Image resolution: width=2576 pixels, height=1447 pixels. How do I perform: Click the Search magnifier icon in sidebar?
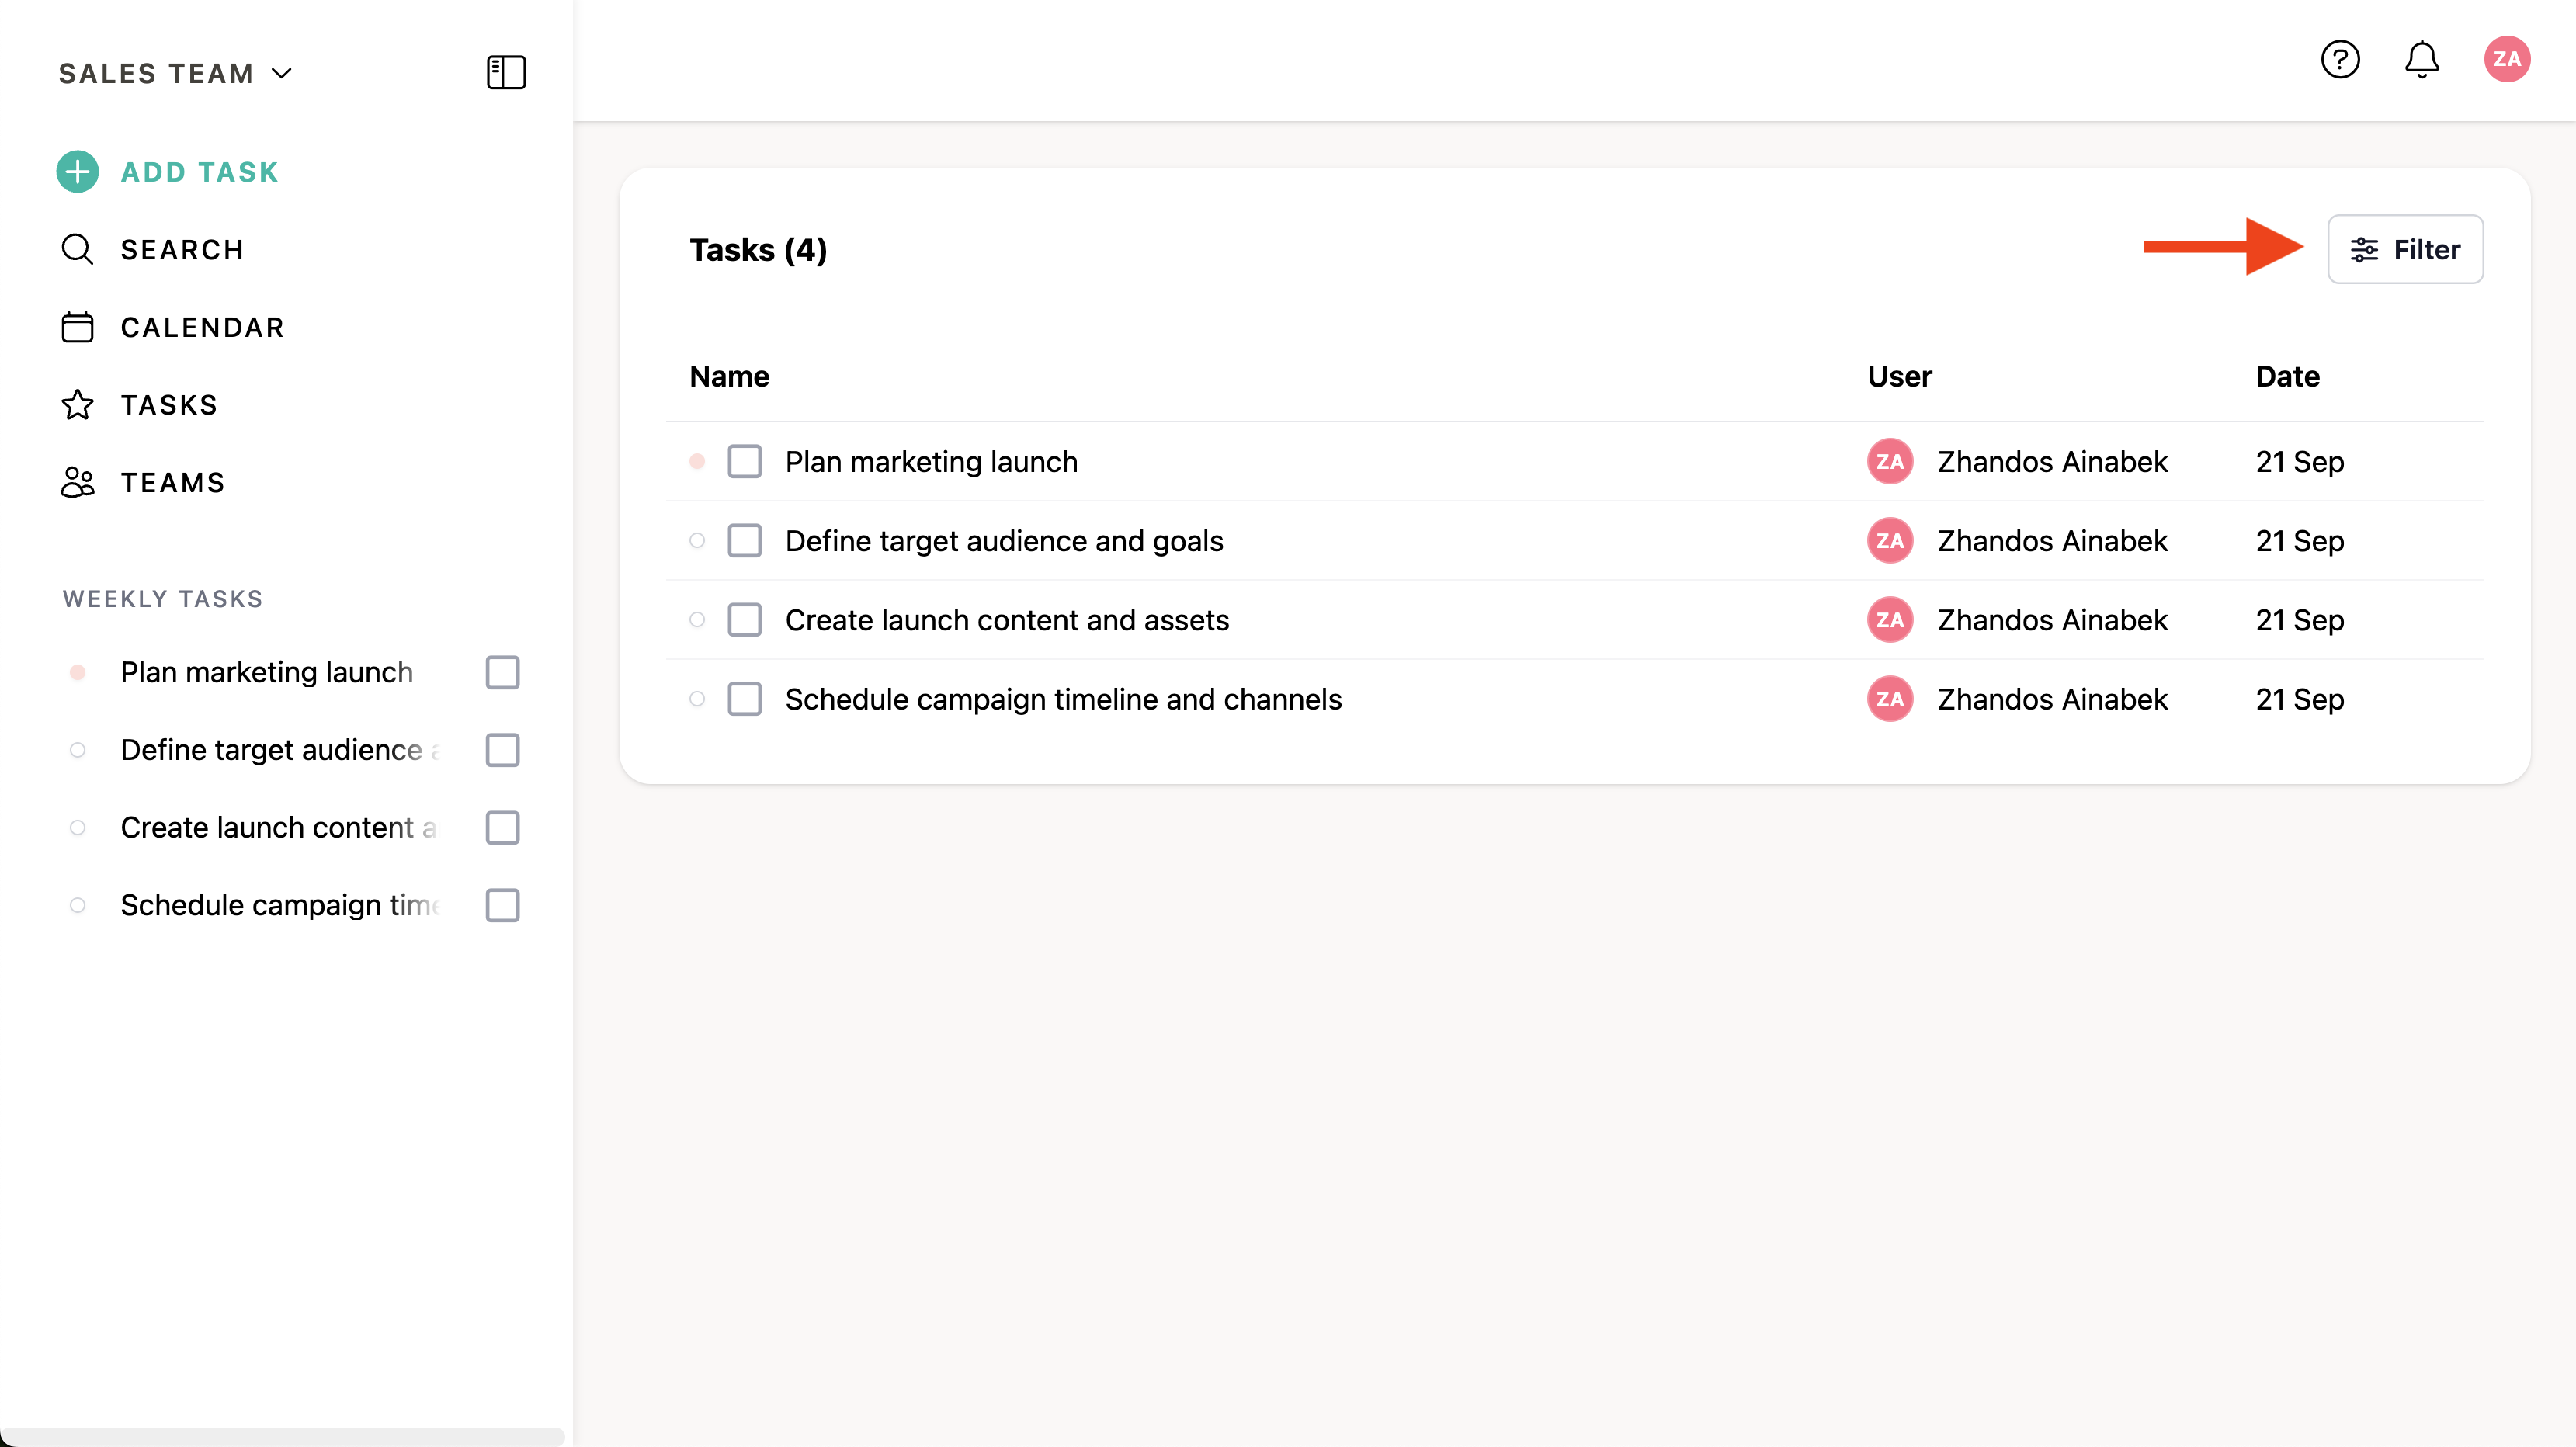[77, 249]
